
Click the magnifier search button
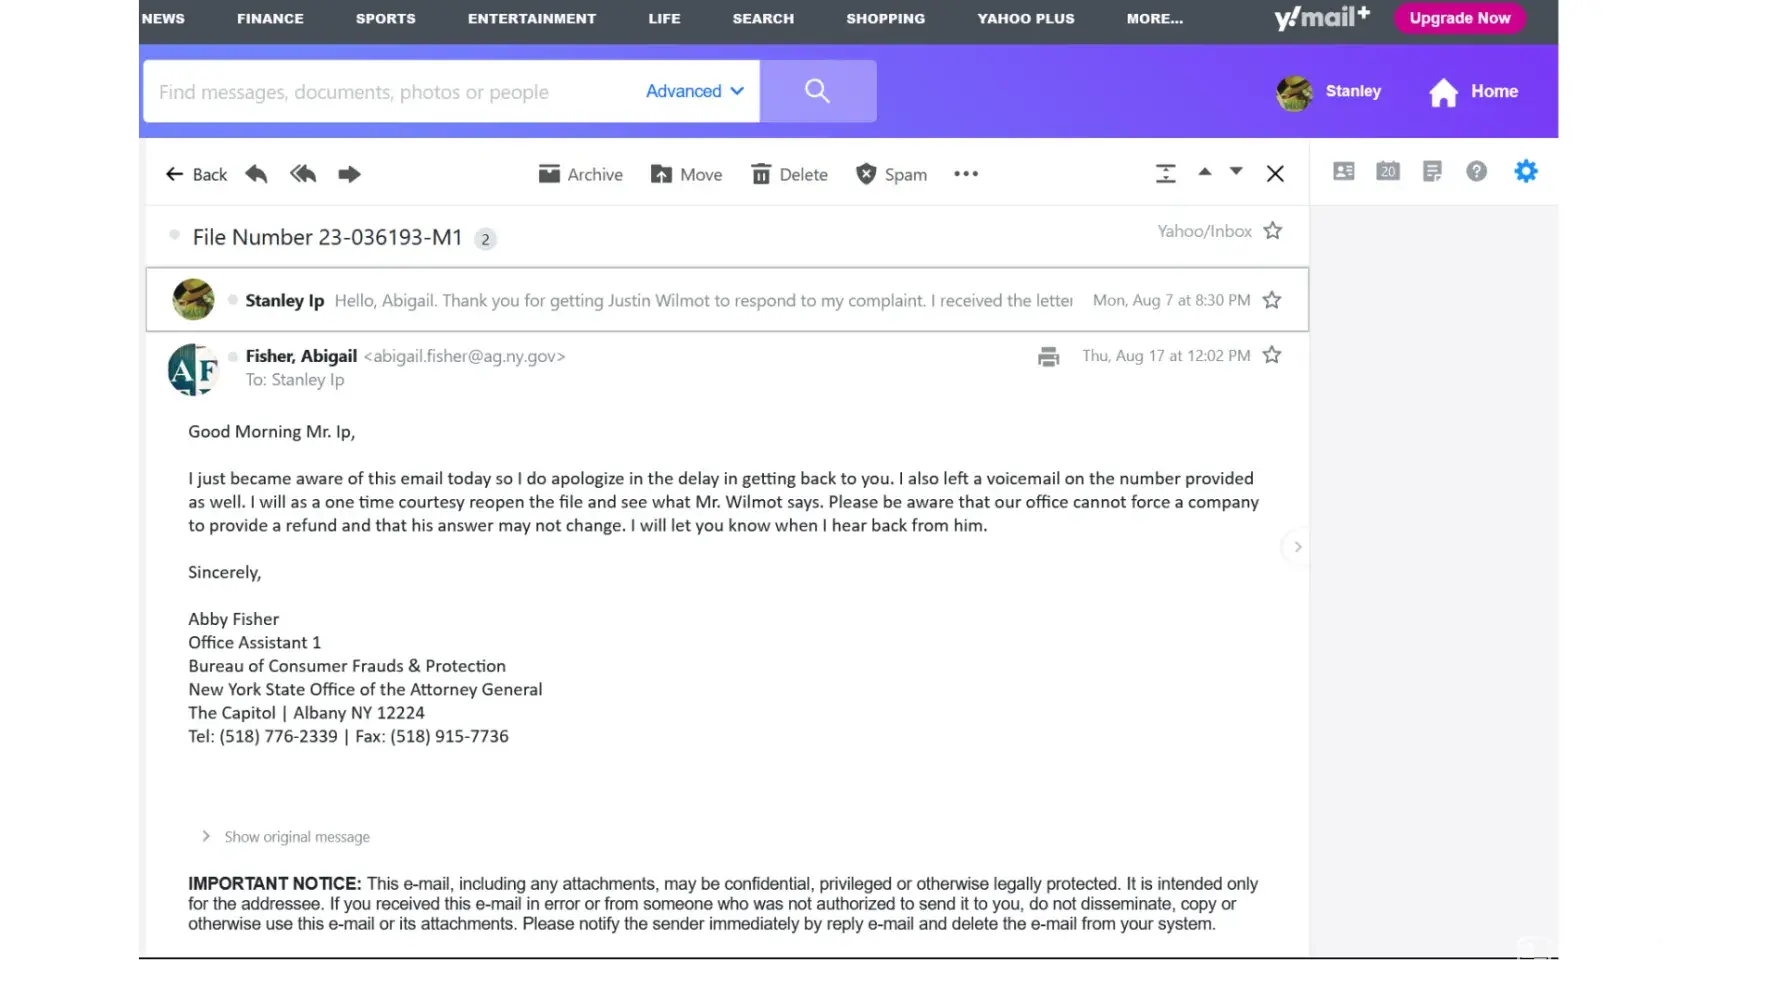(x=818, y=91)
